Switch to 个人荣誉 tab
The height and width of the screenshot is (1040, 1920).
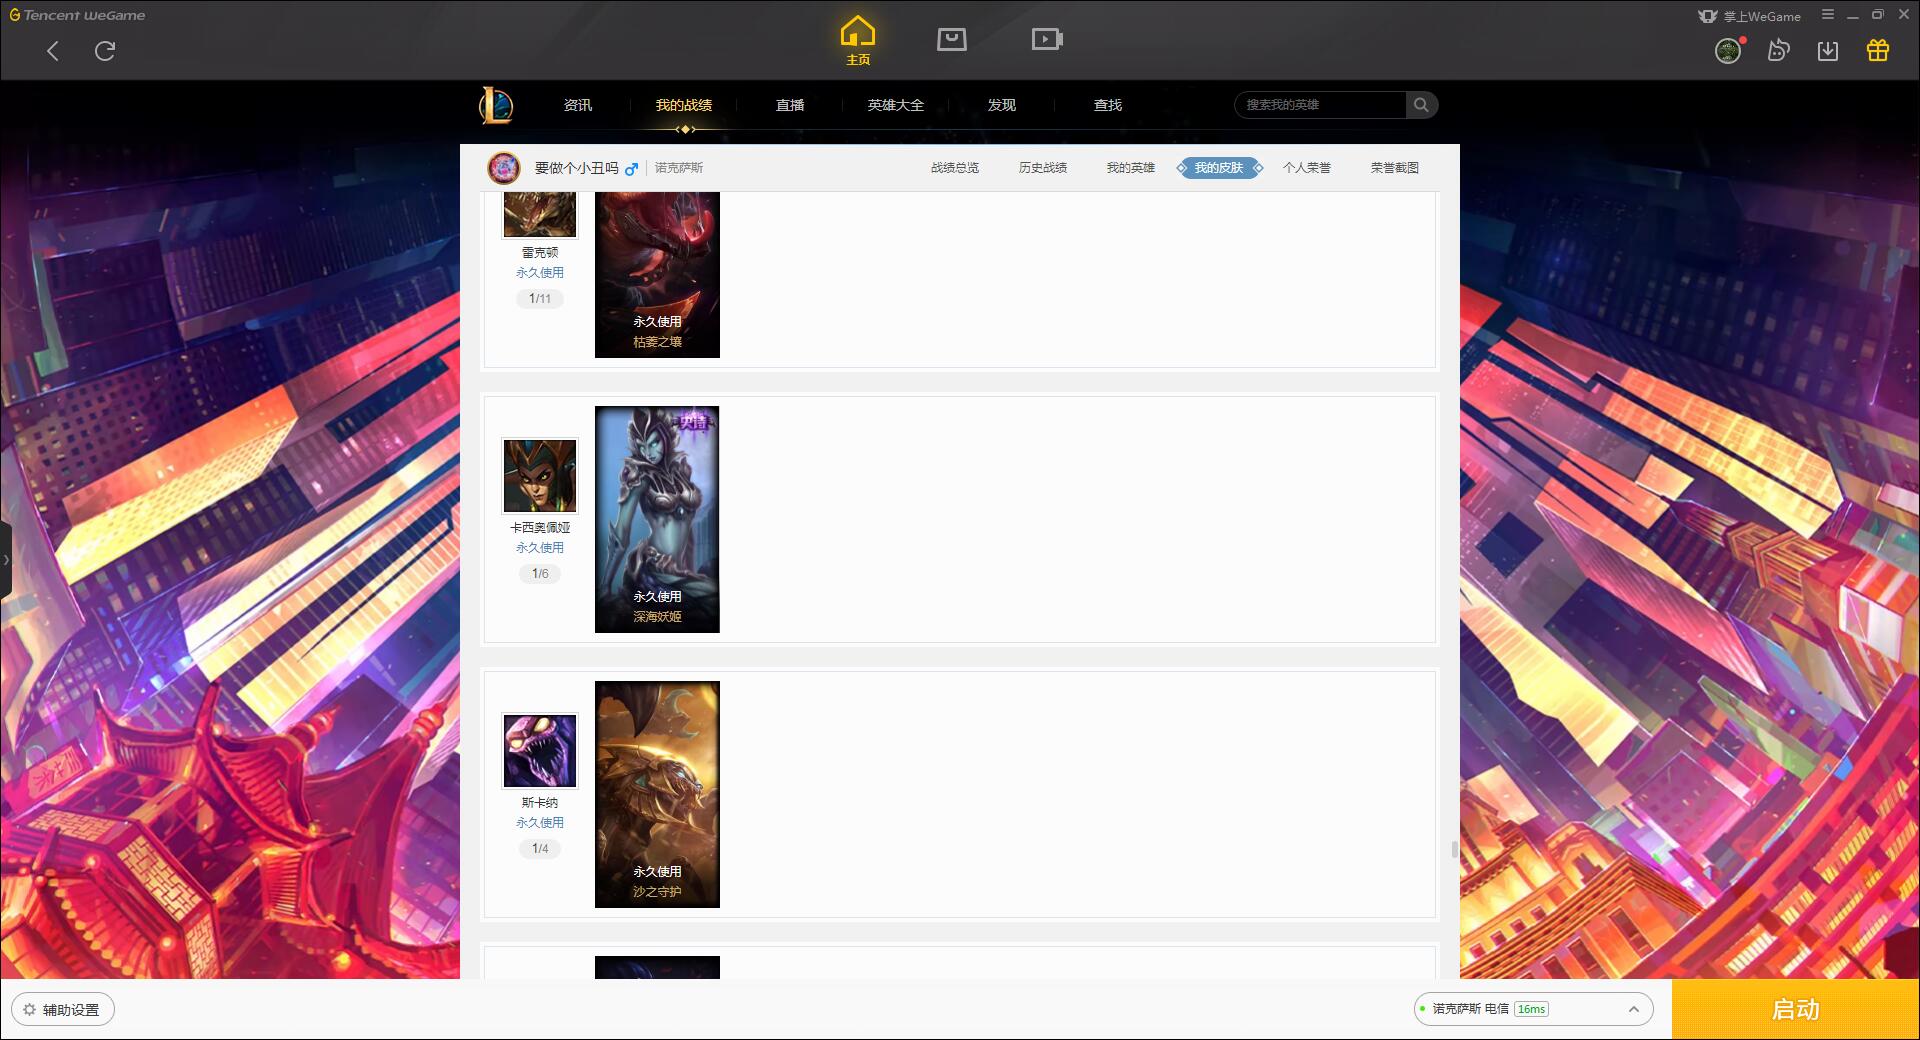point(1307,168)
